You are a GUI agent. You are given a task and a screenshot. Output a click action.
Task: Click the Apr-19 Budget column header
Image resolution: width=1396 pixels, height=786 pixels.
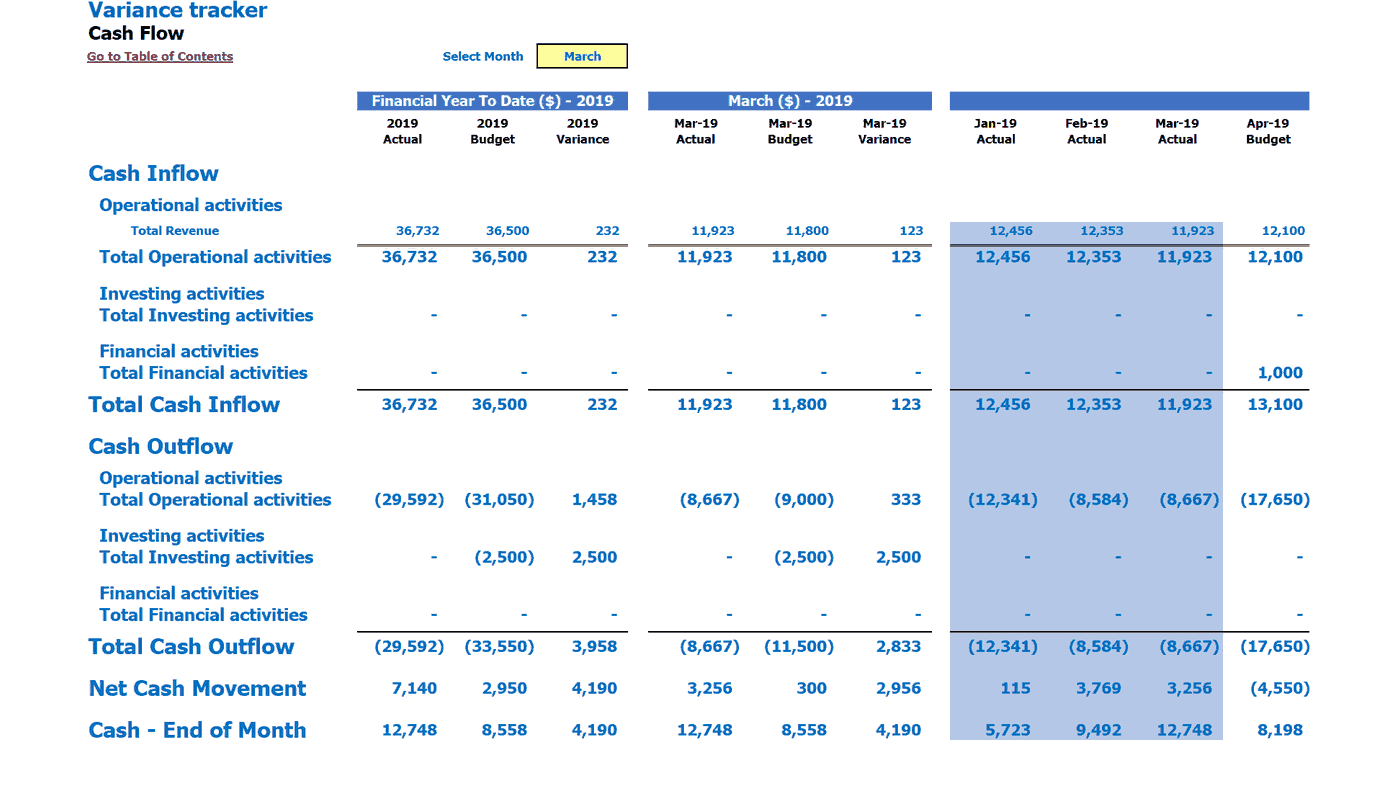[1268, 131]
